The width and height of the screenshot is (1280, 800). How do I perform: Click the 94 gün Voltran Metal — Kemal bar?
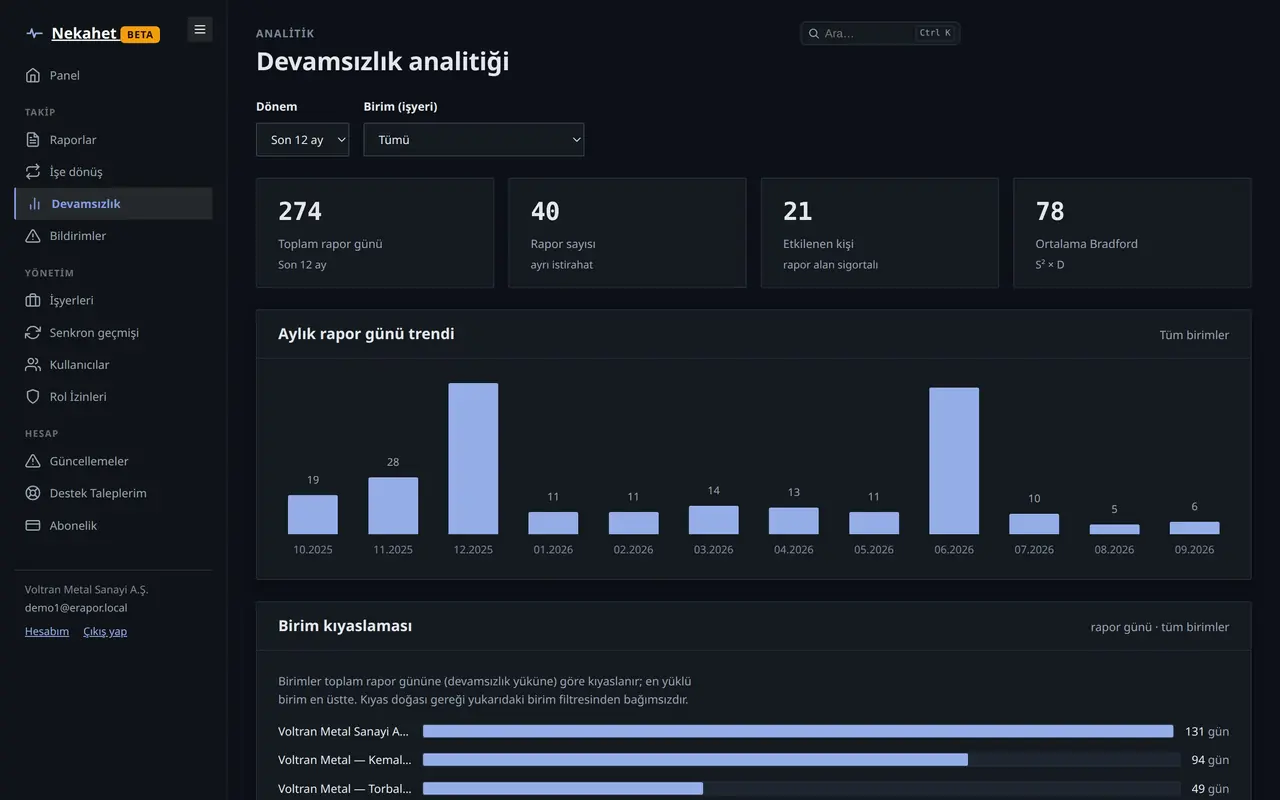click(x=695, y=760)
